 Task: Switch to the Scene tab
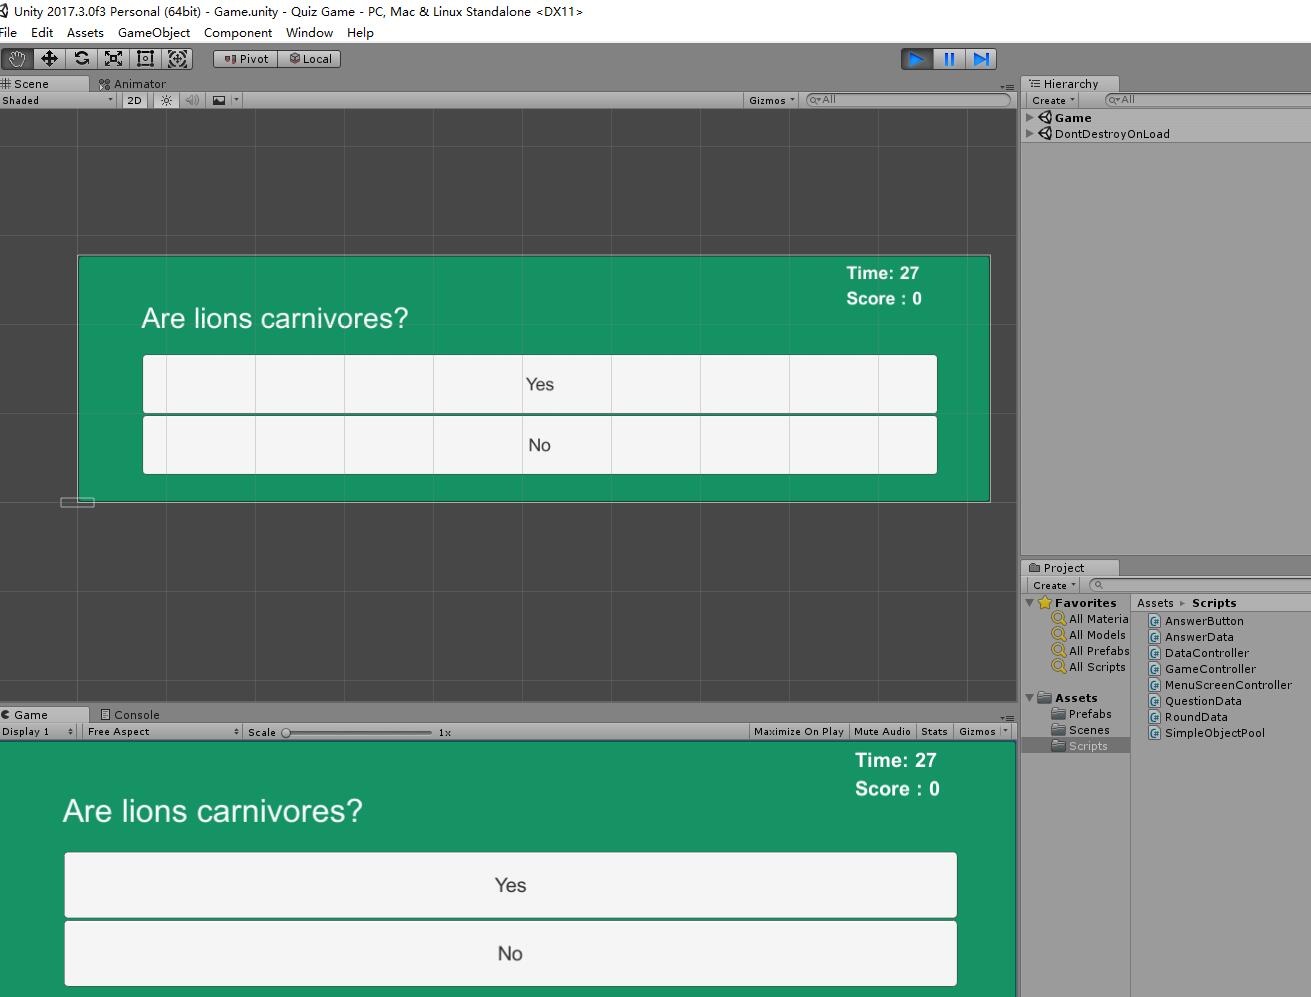(x=30, y=84)
